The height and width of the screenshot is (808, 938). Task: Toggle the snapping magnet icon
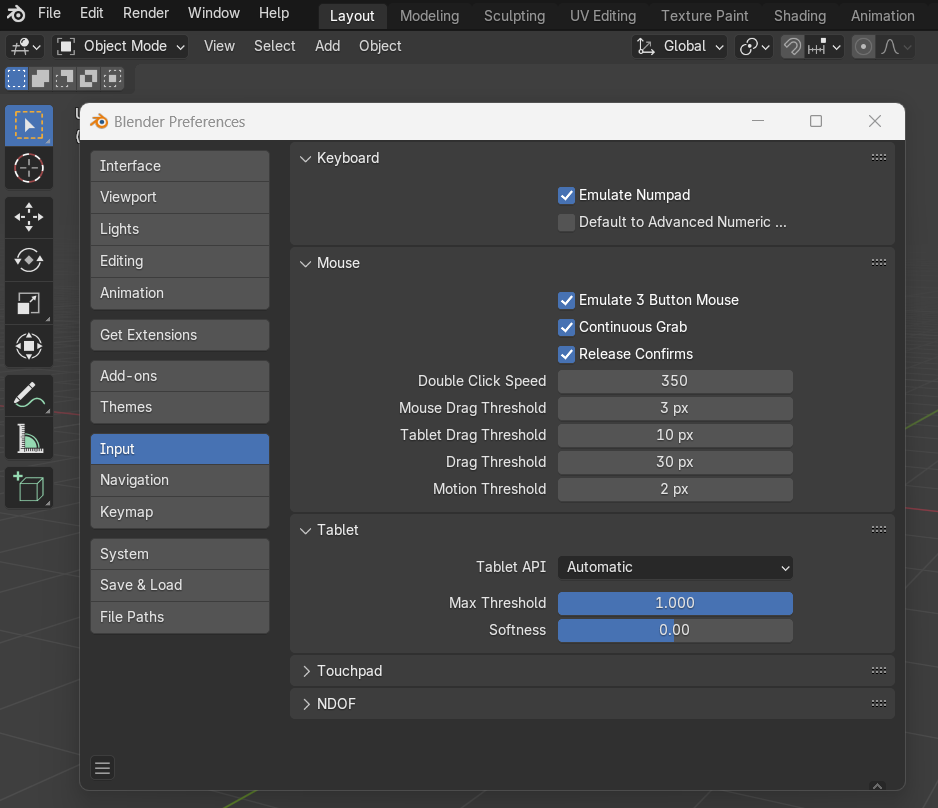coord(792,47)
